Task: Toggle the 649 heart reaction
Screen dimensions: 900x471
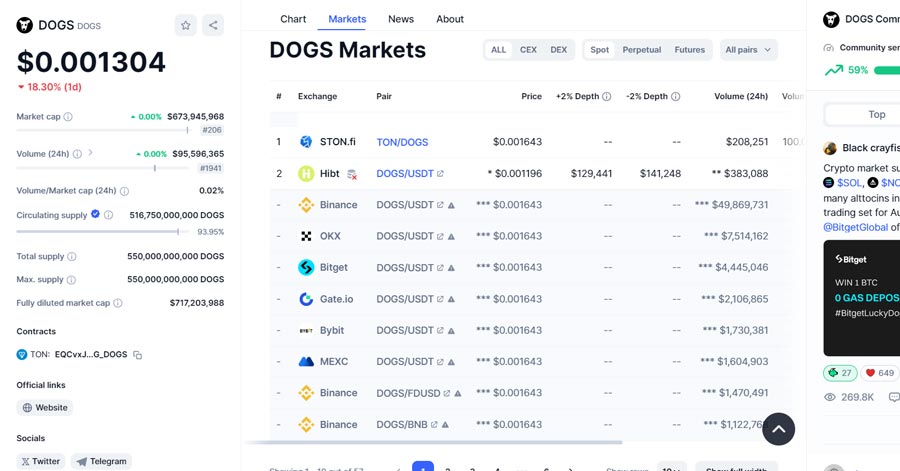Action: pos(880,373)
